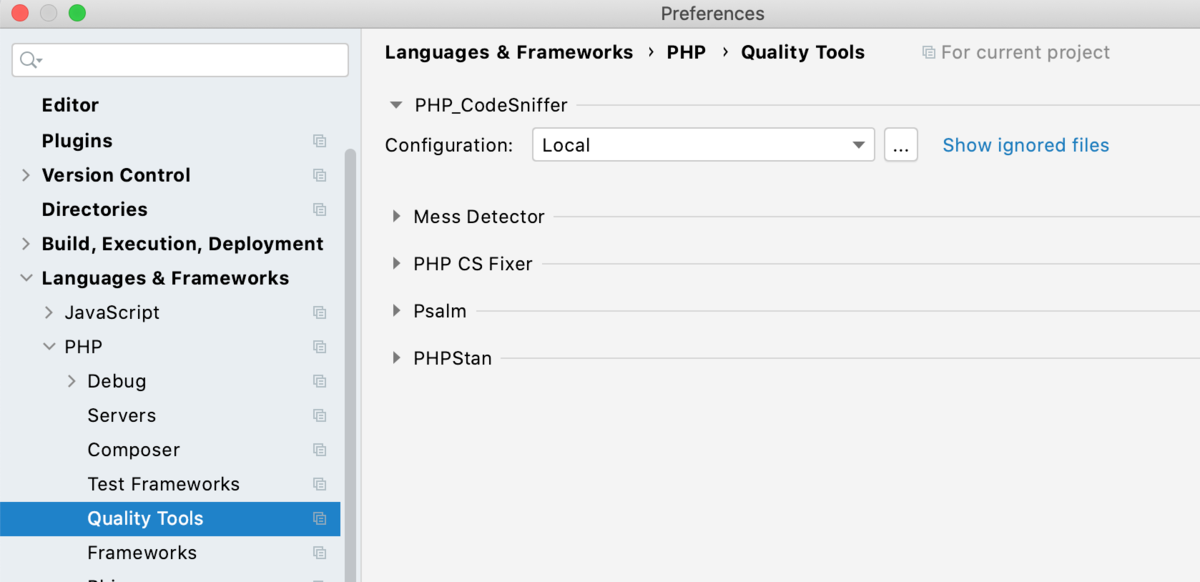This screenshot has height=582, width=1200.
Task: Expand the PHP CS Fixer section
Action: point(396,264)
